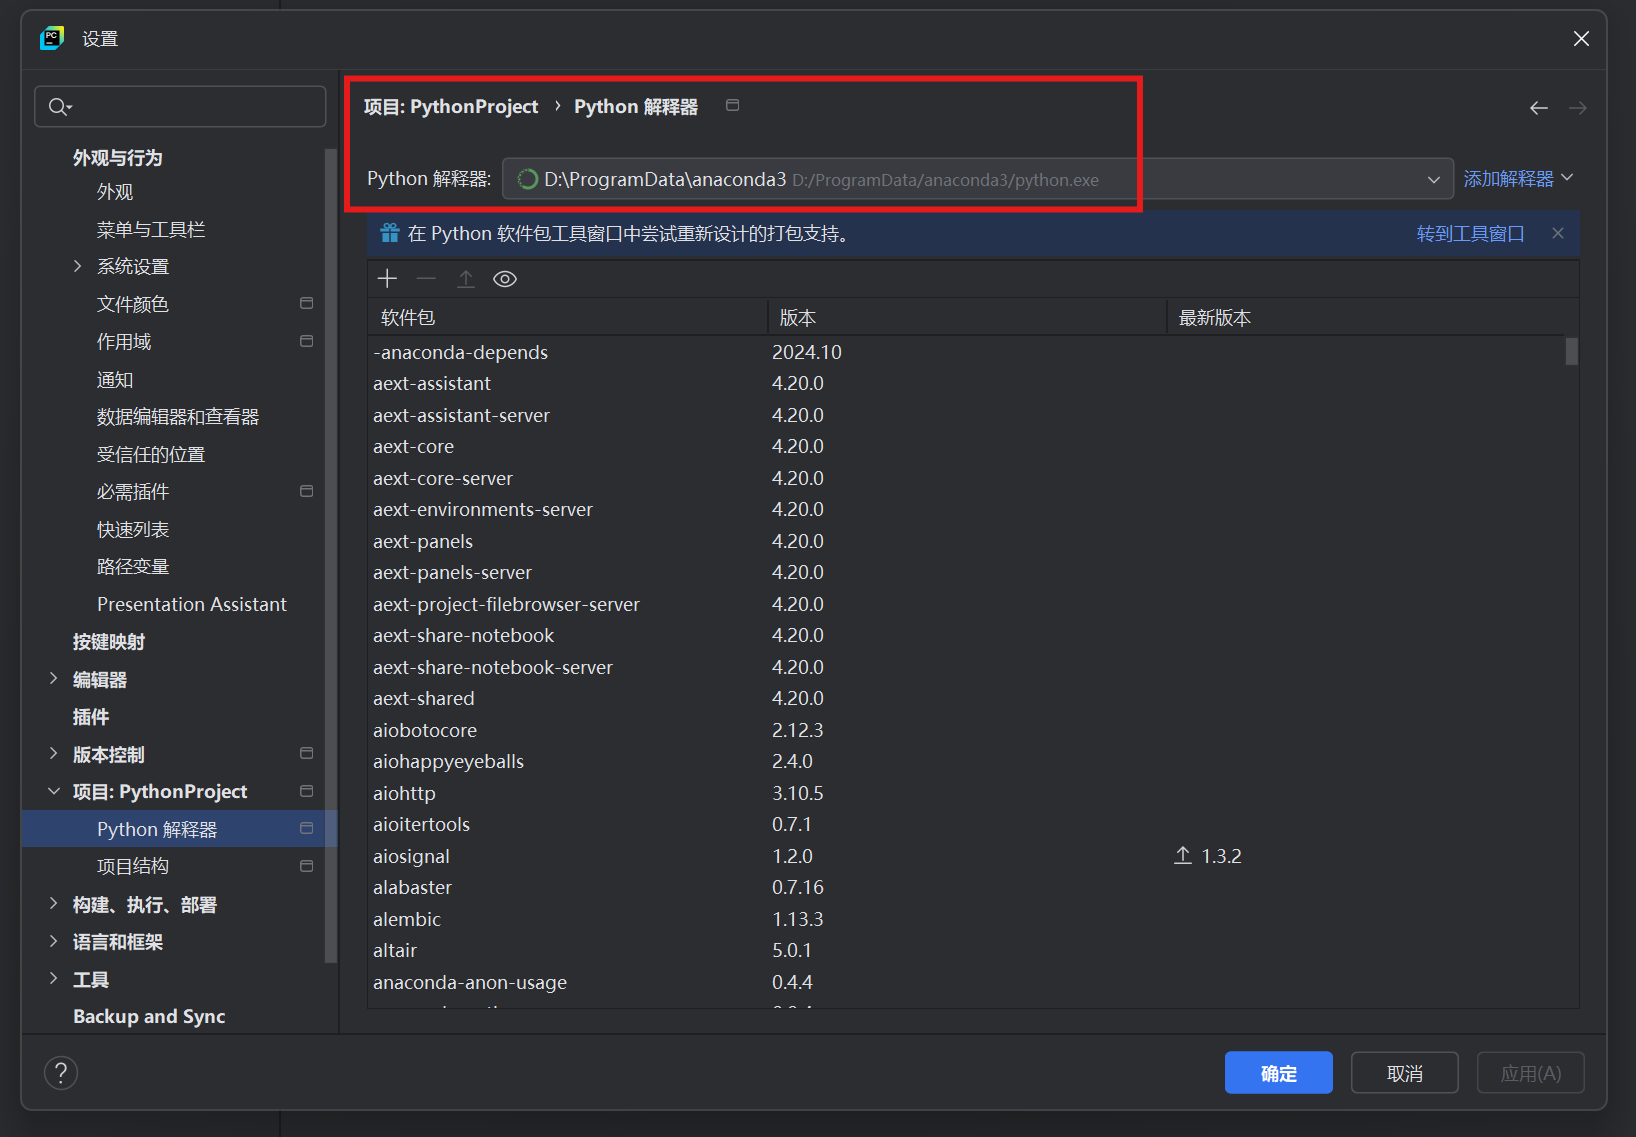This screenshot has height=1137, width=1636.
Task: Select the aiohappyeyeballs package row
Action: tap(966, 761)
